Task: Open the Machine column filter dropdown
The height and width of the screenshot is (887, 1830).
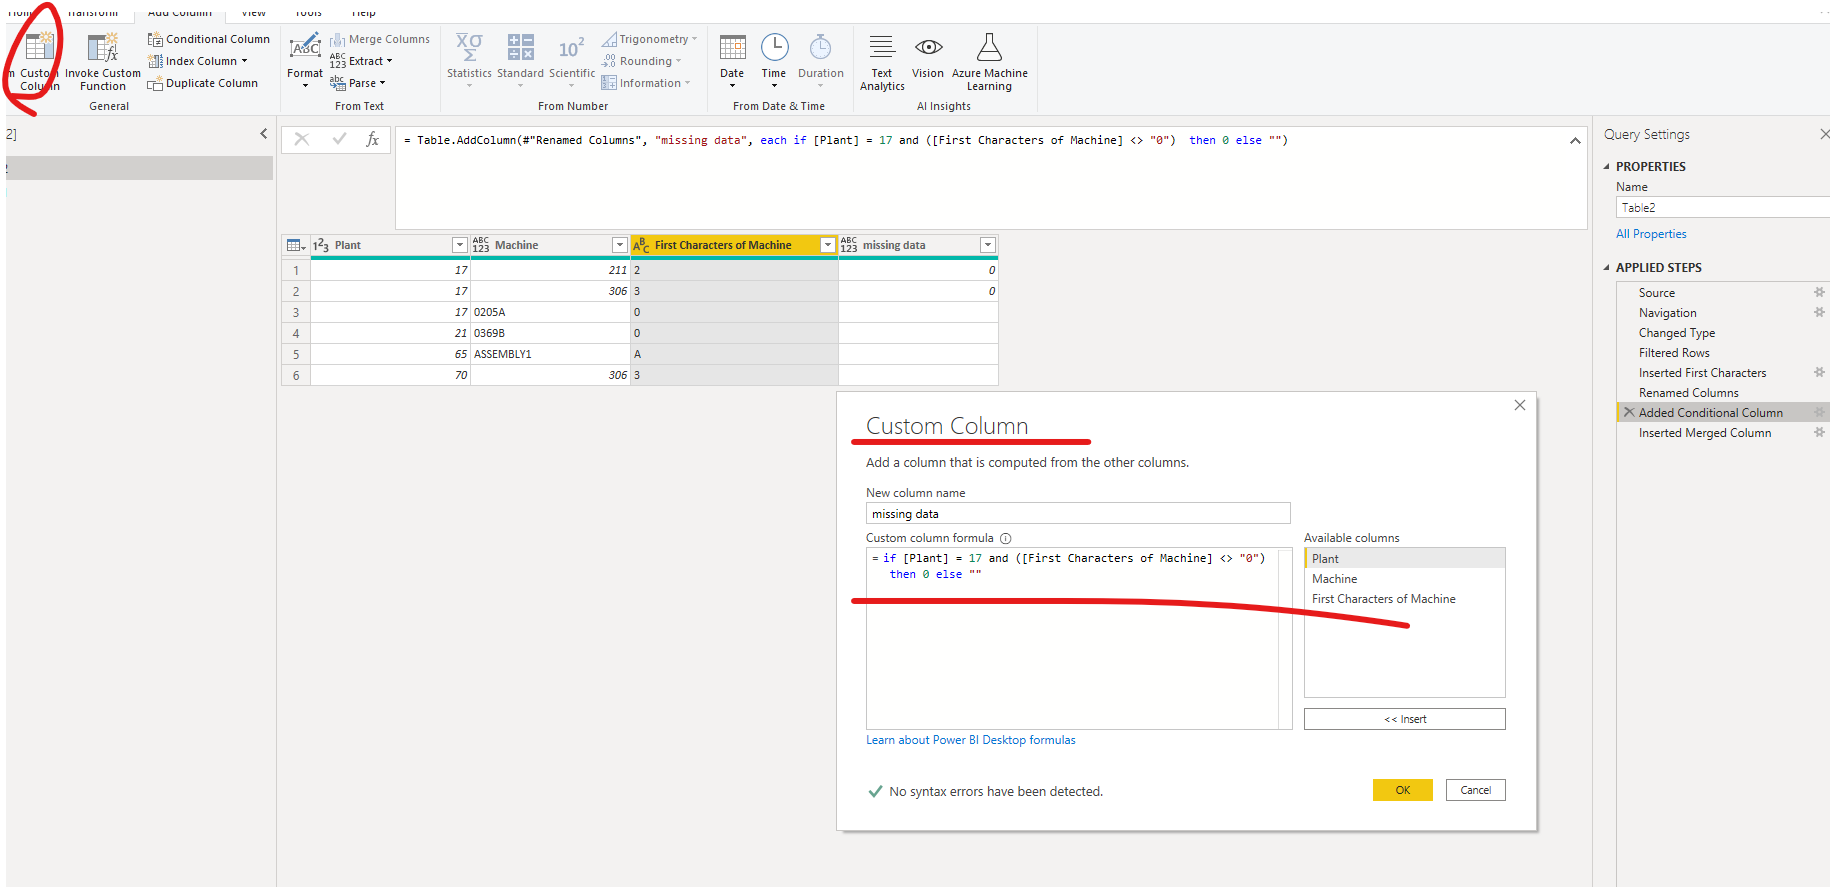Action: (620, 245)
